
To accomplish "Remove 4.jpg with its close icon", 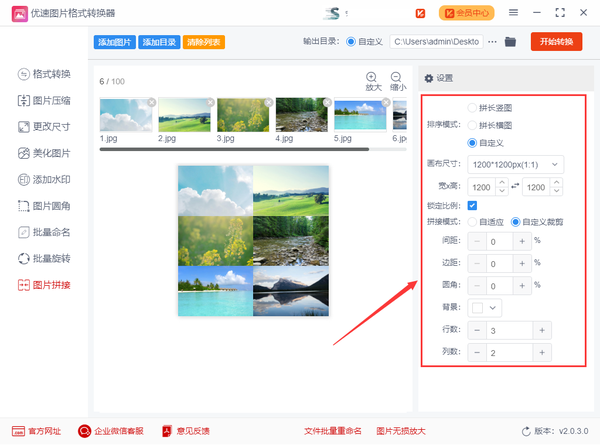I will tap(328, 102).
